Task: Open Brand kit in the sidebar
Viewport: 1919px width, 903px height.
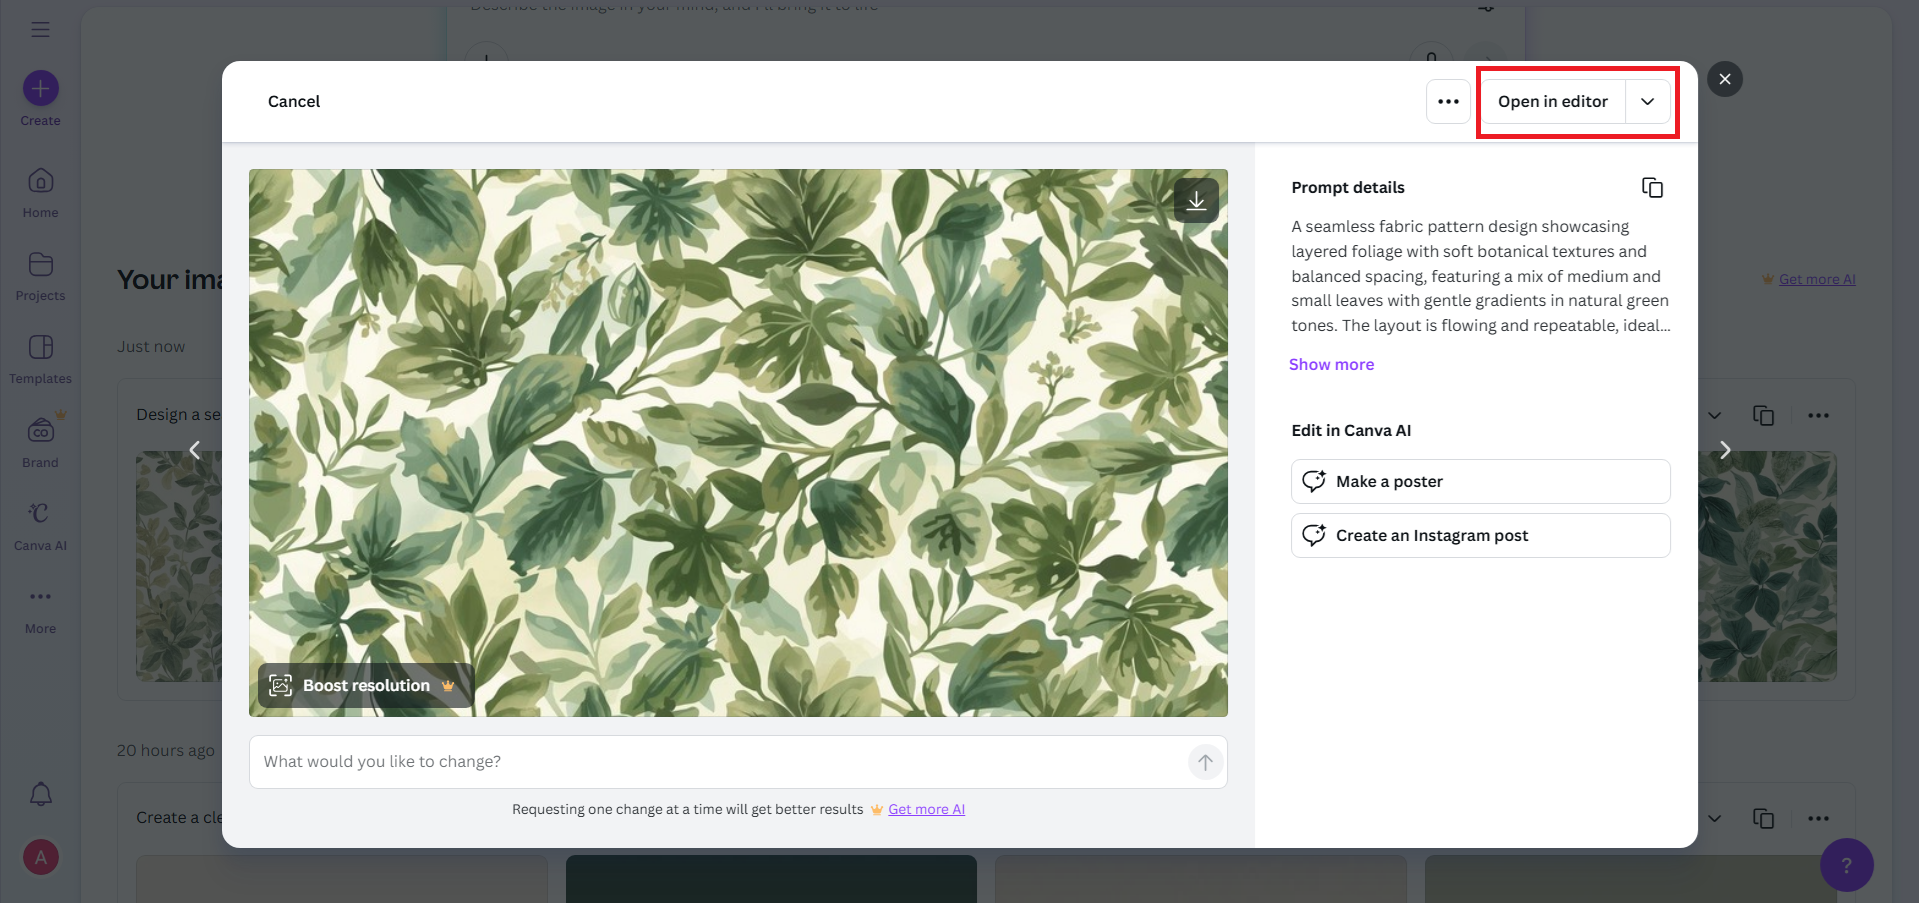Action: tap(41, 431)
